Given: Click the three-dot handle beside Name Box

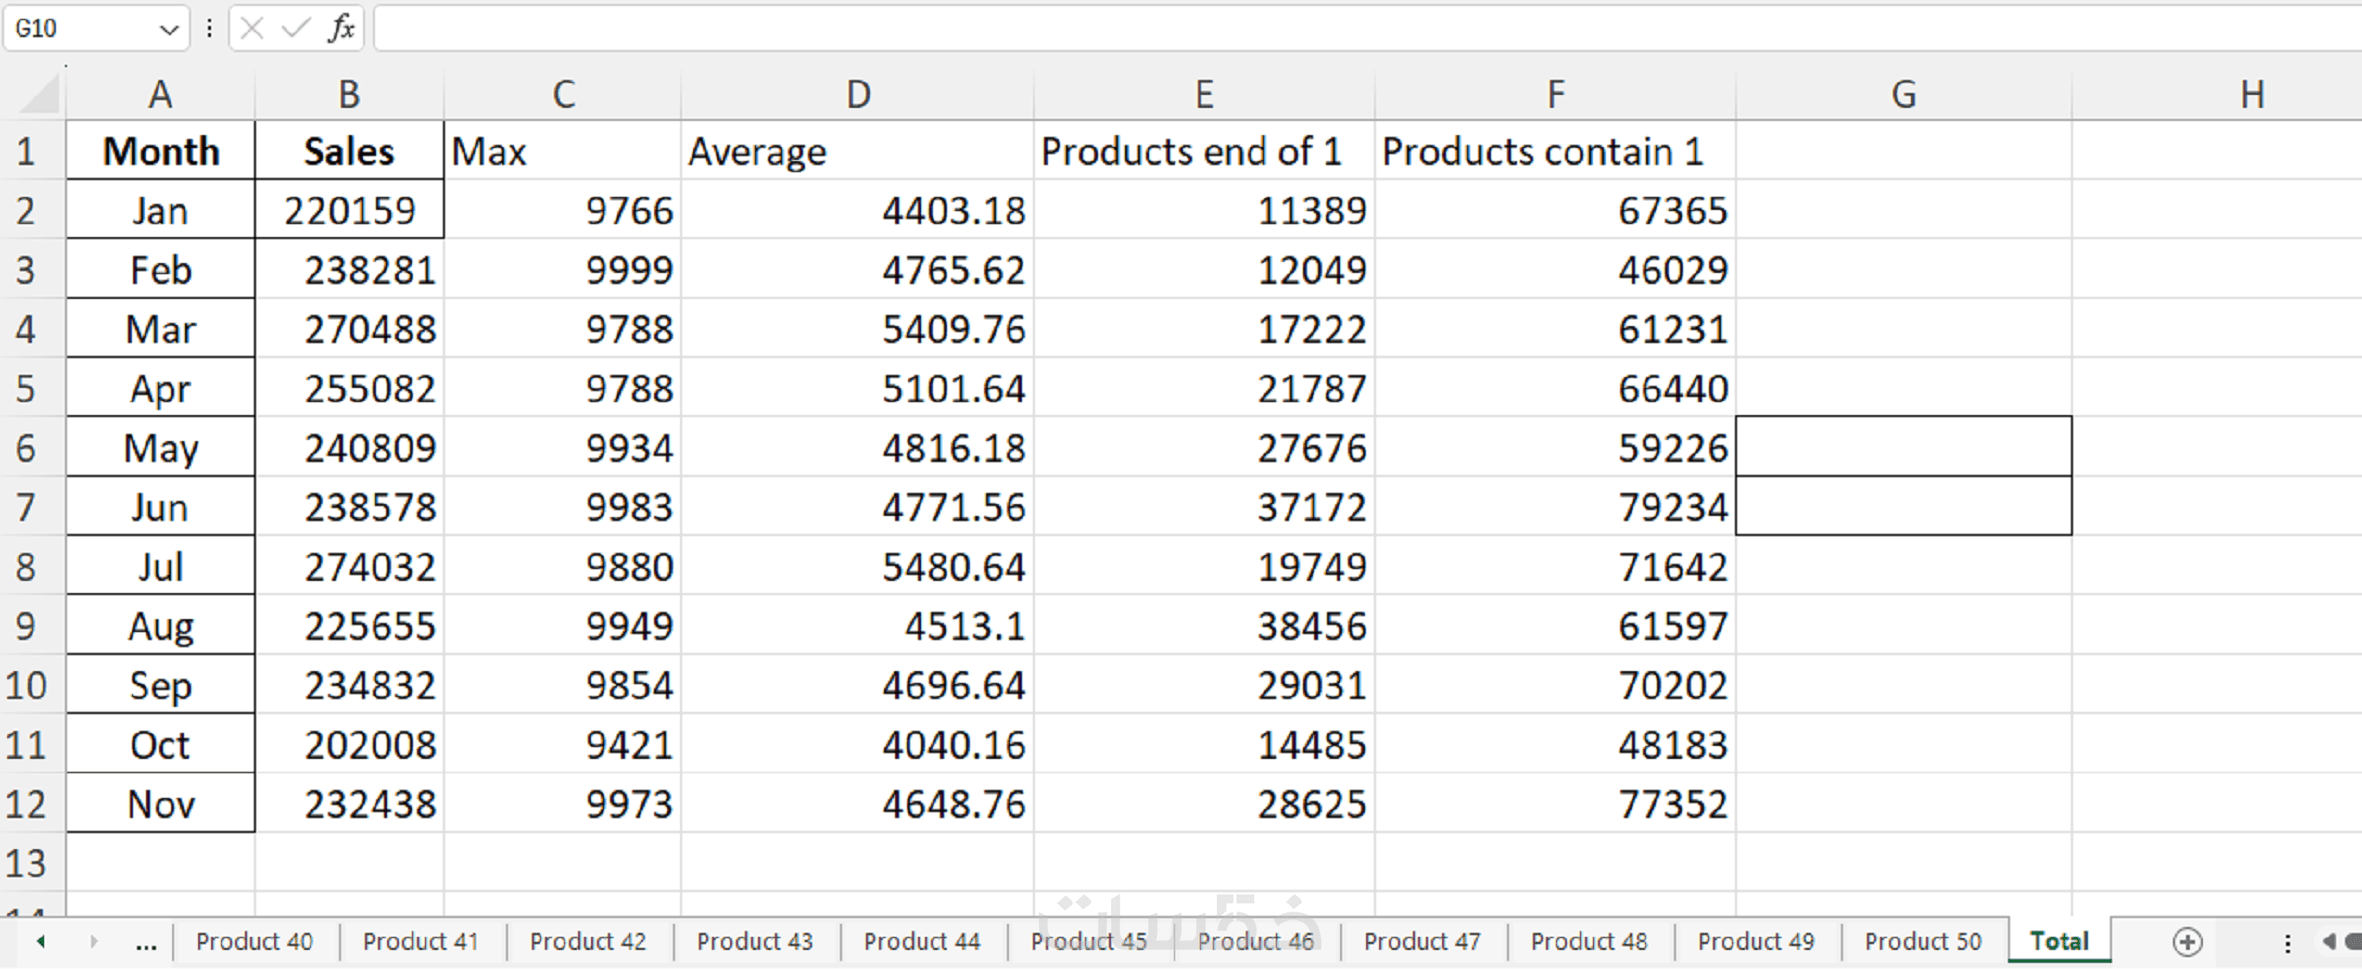Looking at the screenshot, I should tap(209, 28).
